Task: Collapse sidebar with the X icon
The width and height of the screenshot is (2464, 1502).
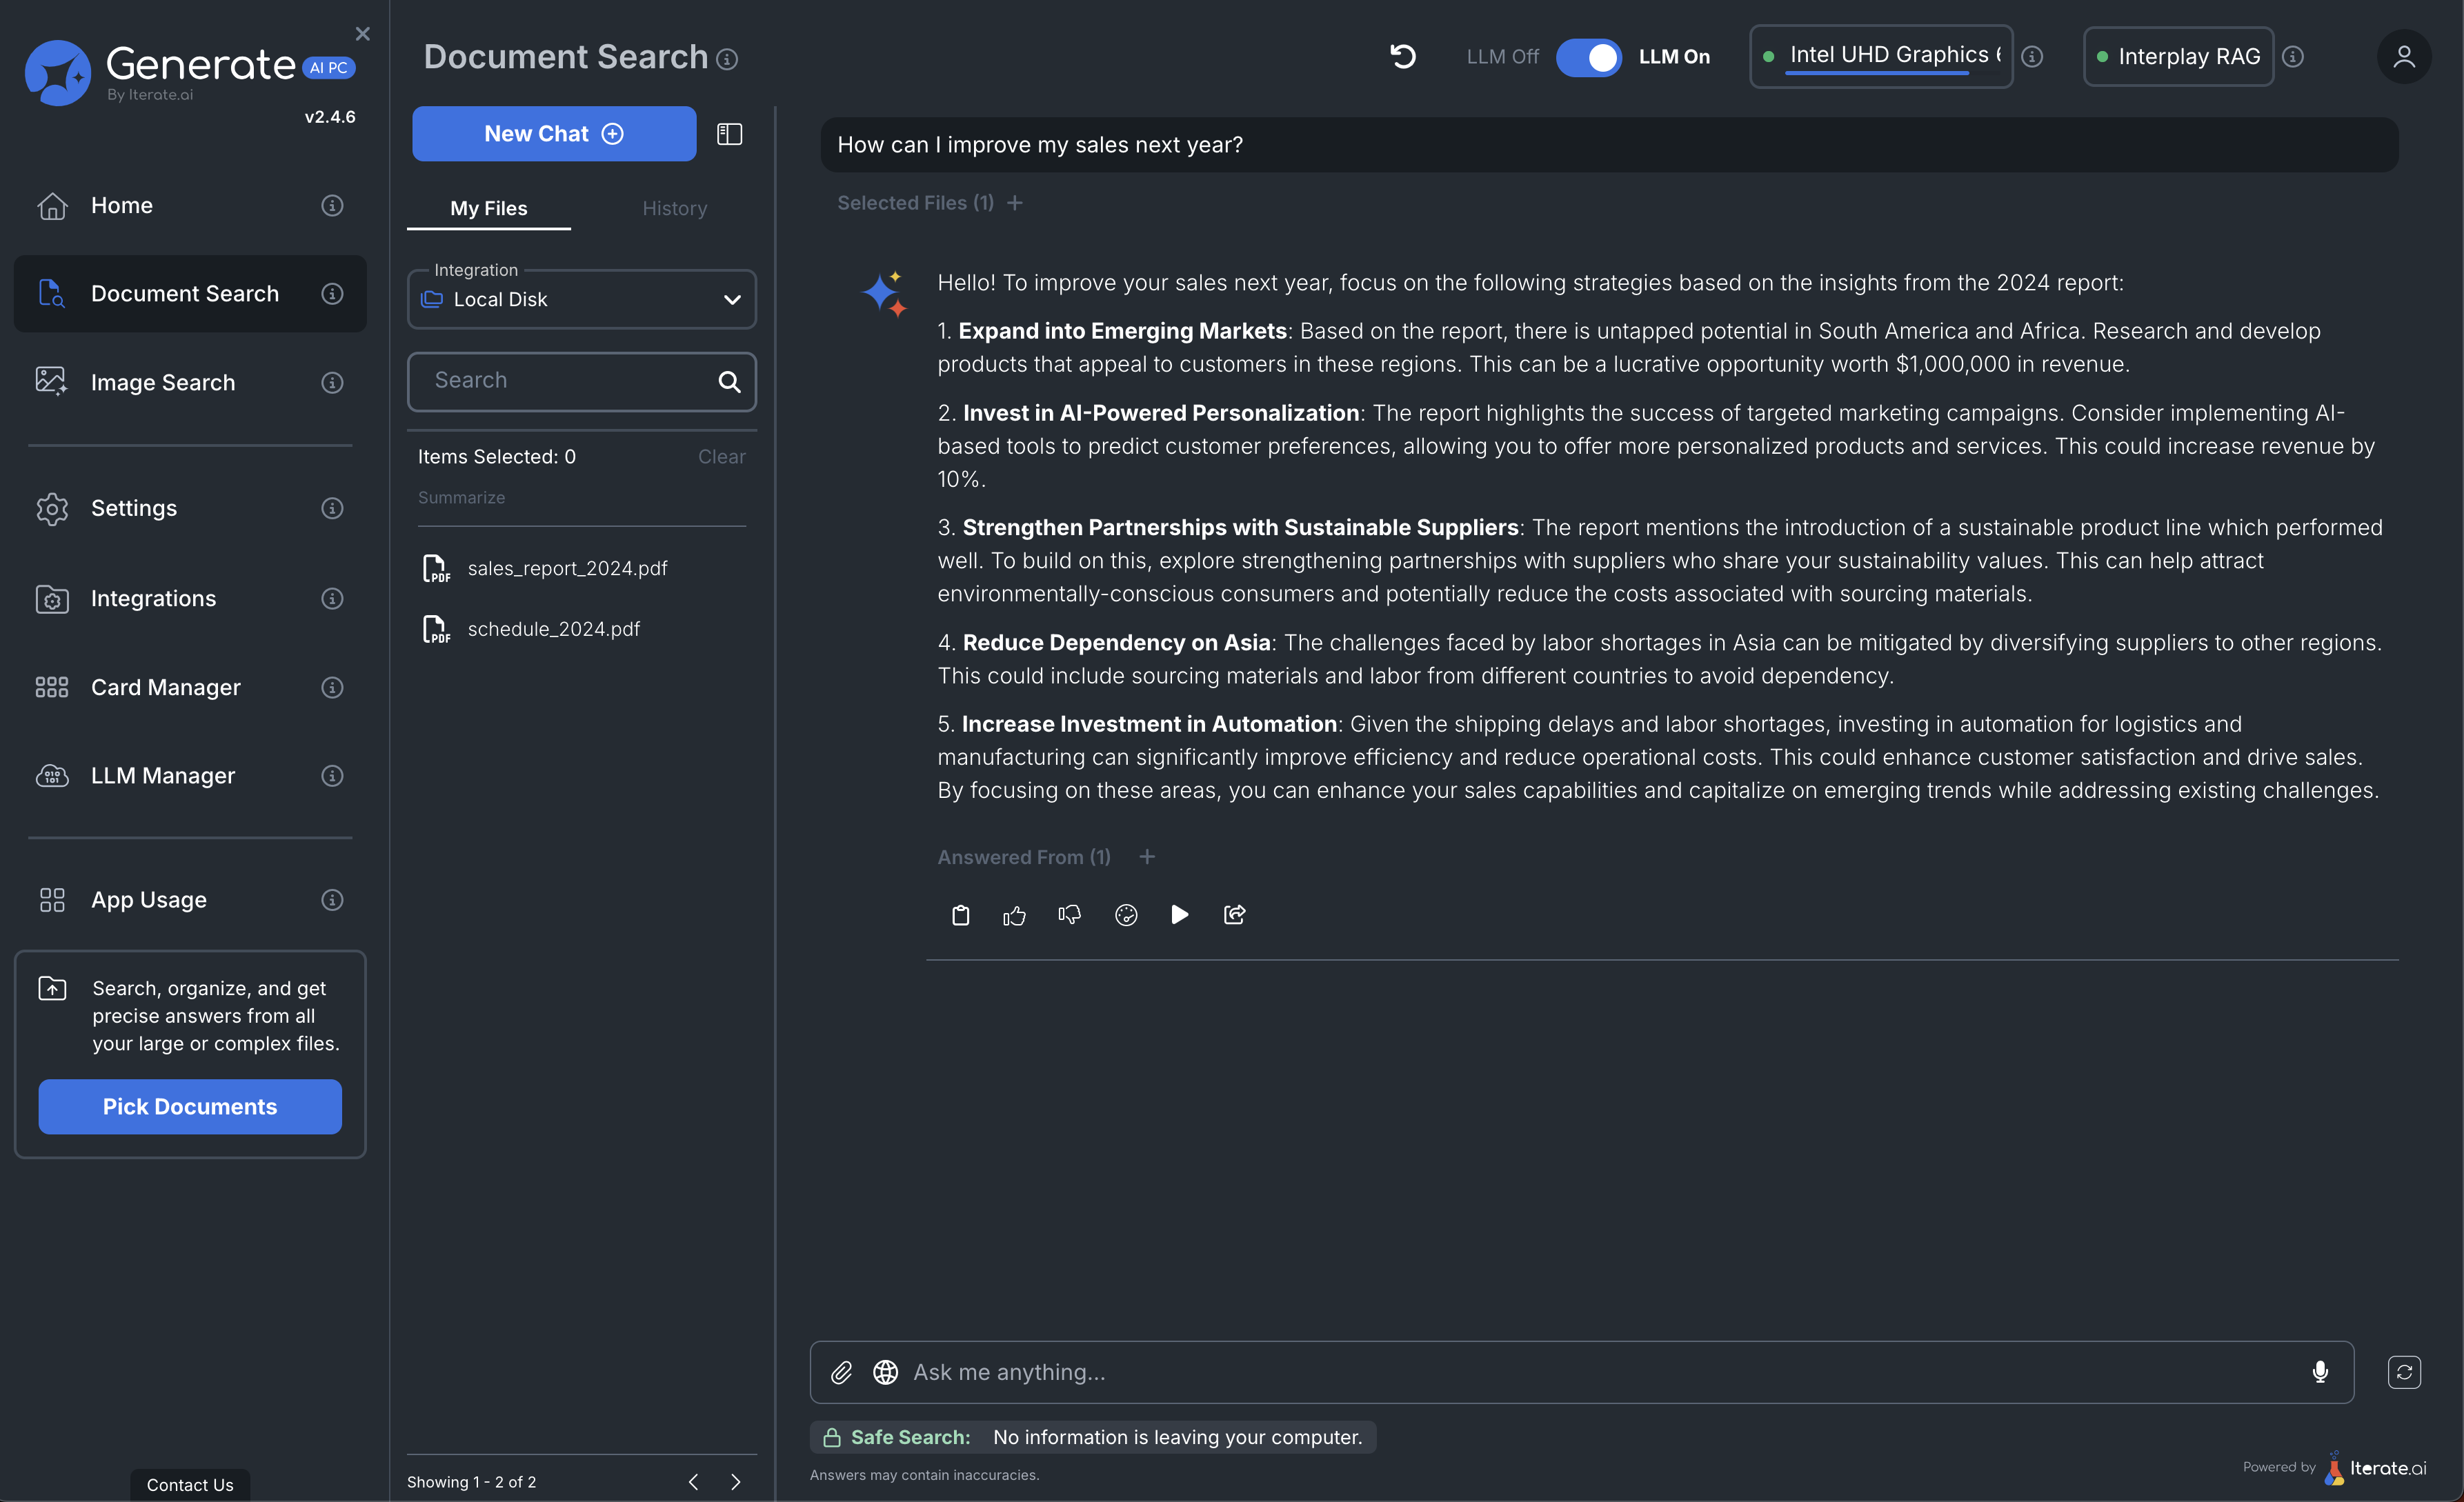Action: [362, 34]
